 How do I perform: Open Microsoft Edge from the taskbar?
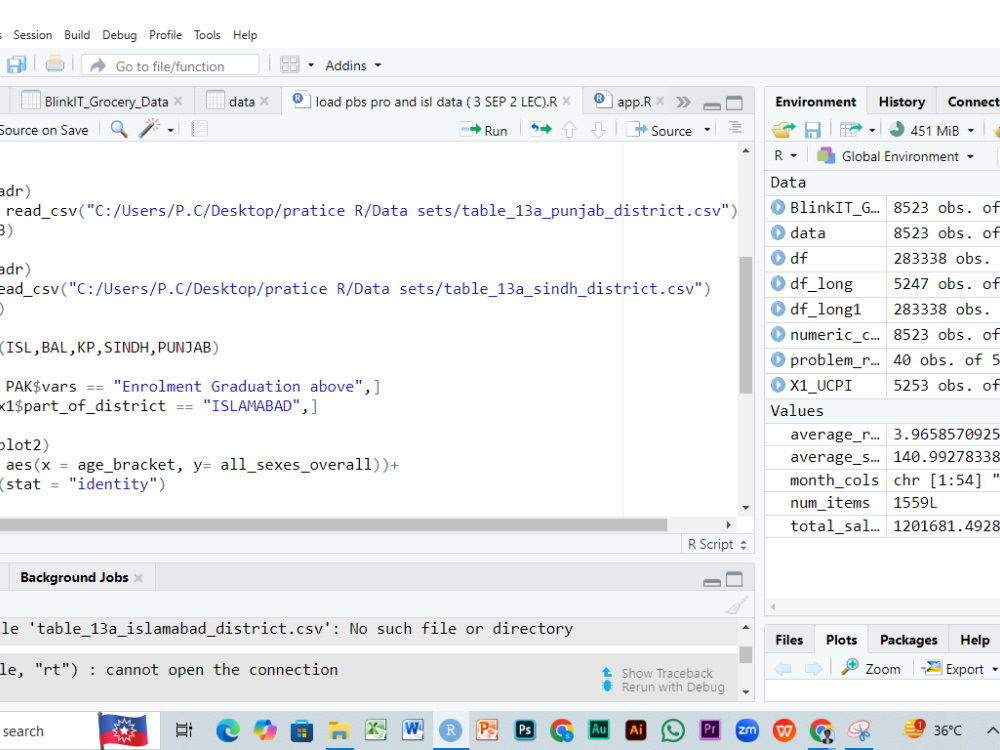227,730
